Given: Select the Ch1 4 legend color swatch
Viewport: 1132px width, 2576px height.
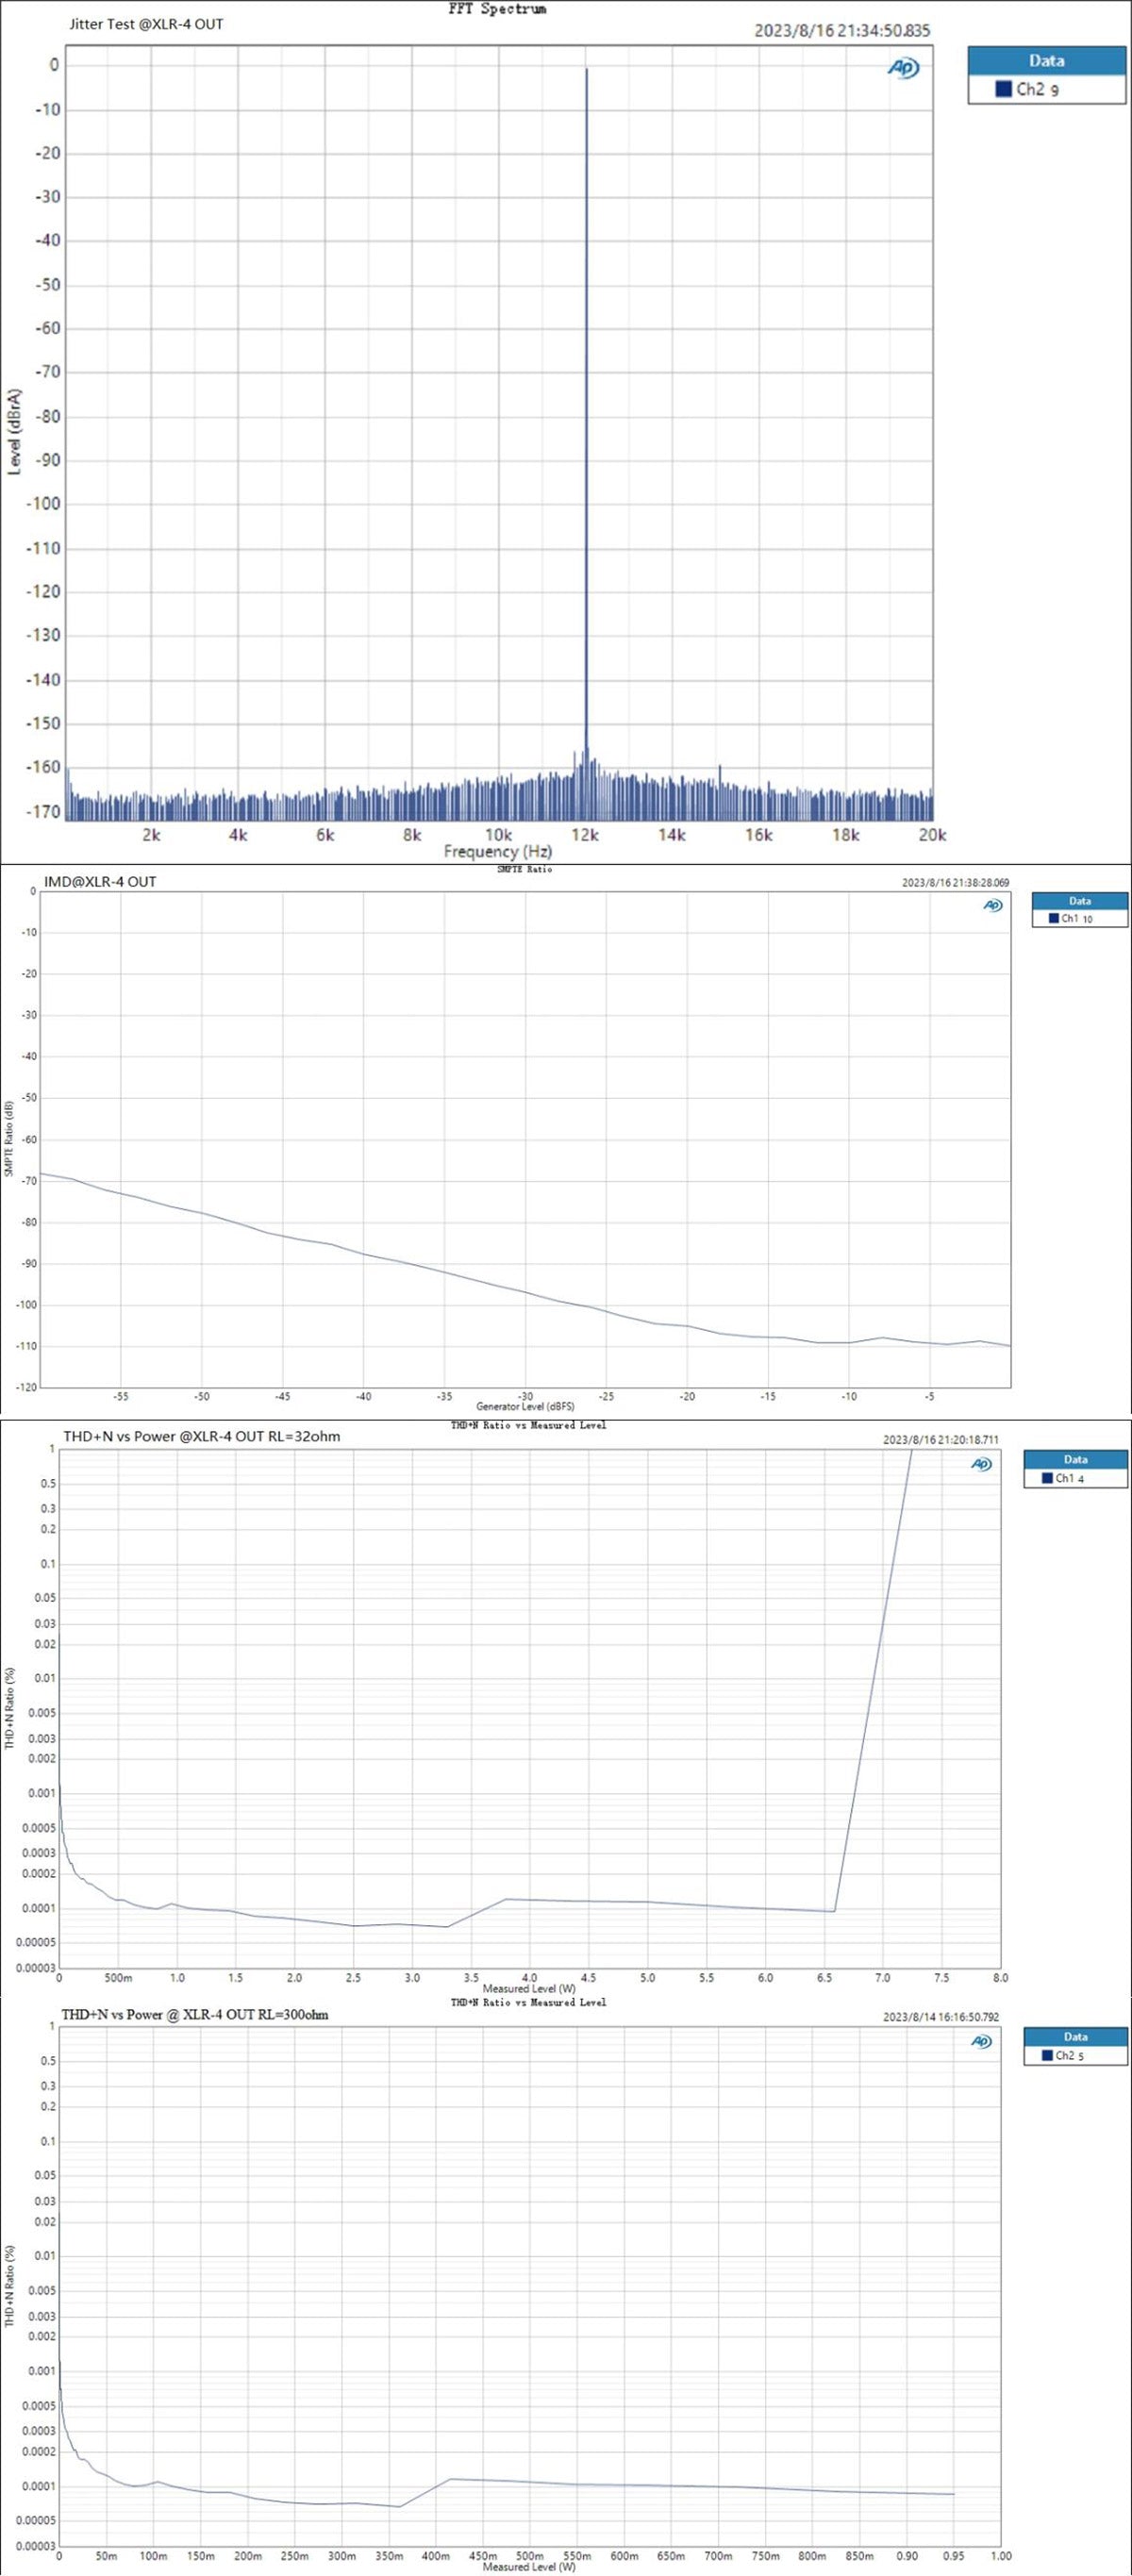Looking at the screenshot, I should tap(1047, 1478).
